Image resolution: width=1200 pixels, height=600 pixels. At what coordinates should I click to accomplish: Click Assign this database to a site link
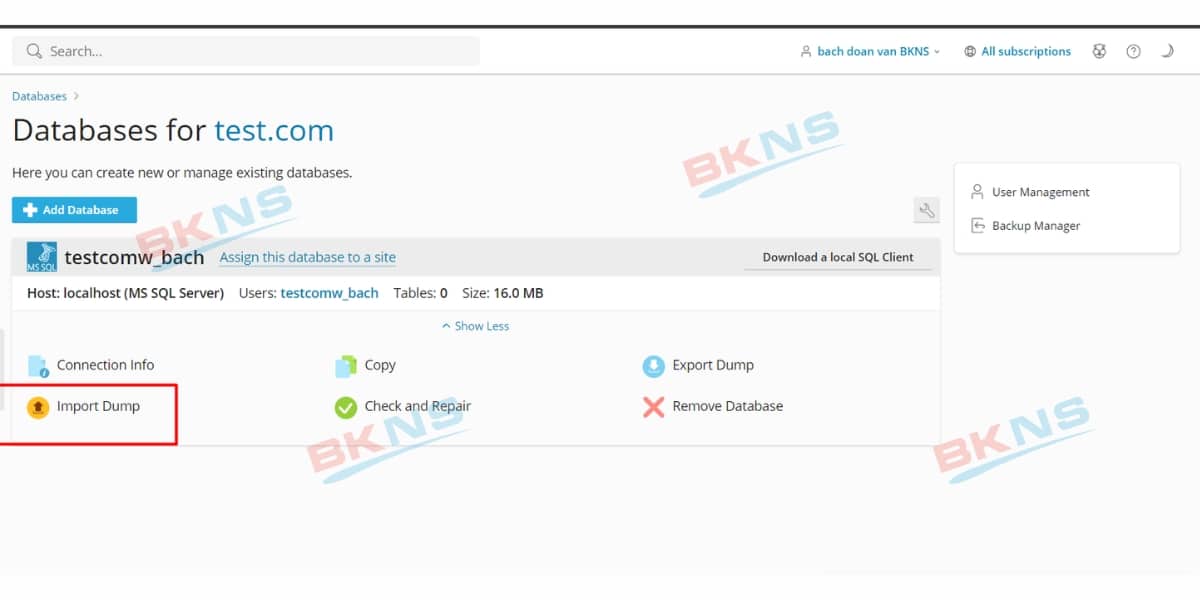[307, 257]
